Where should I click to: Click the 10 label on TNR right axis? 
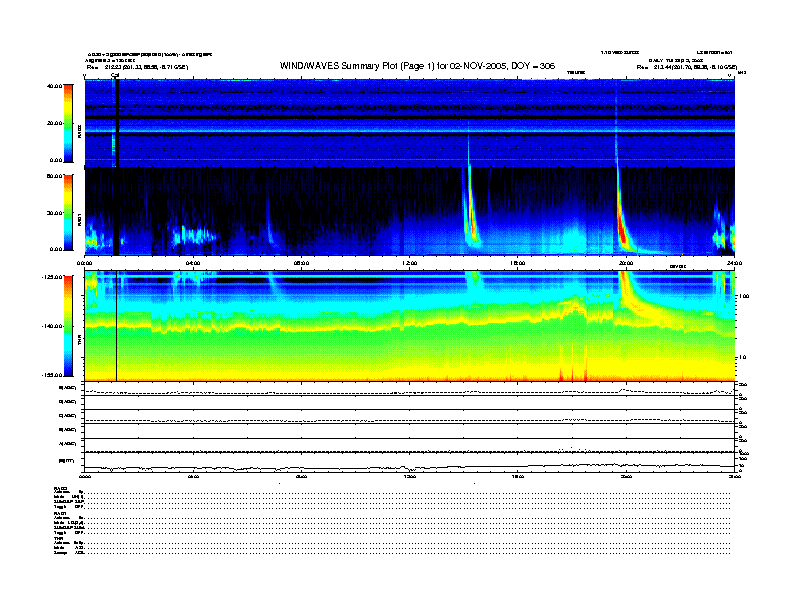pyautogui.click(x=741, y=357)
